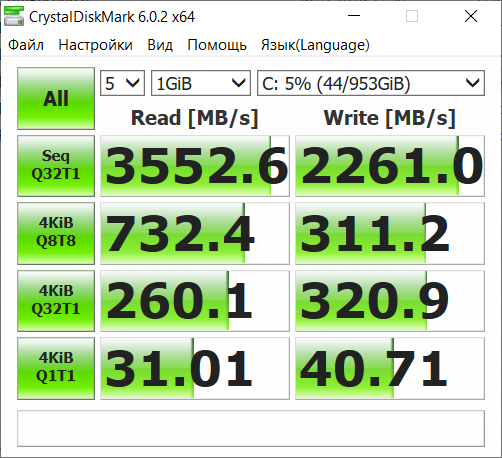
Task: Click the empty comment field at bottom
Action: coord(251,428)
